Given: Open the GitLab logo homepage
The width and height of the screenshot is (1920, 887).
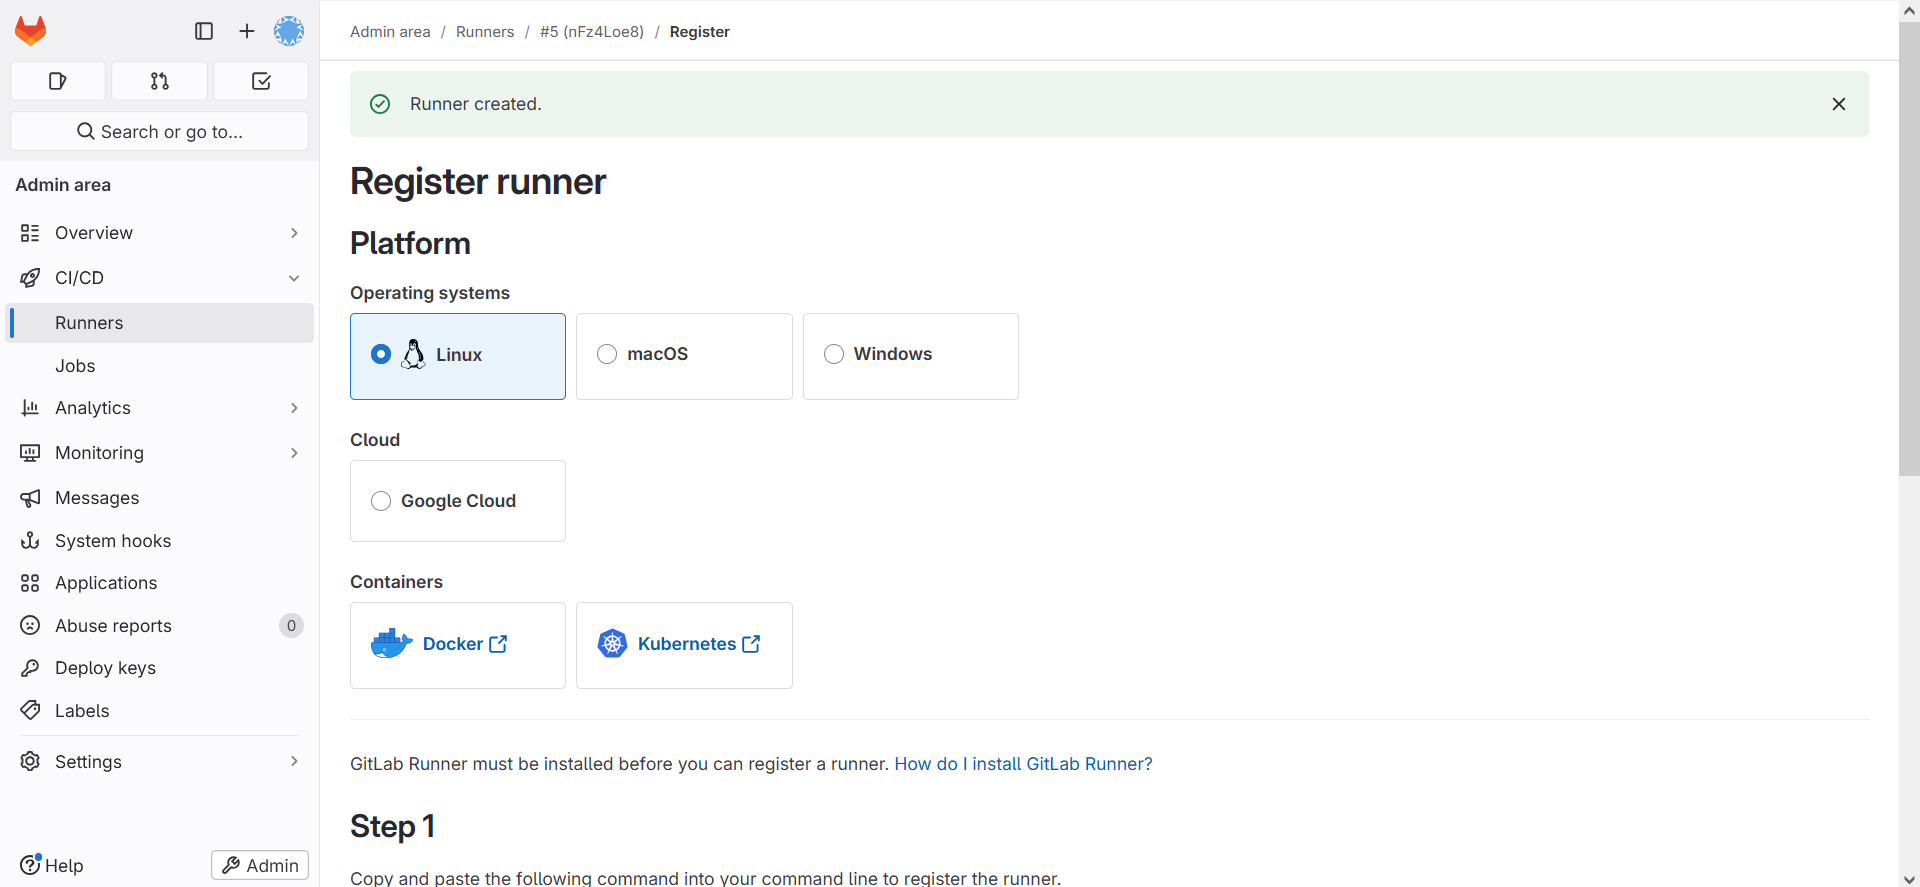Looking at the screenshot, I should coord(31,31).
